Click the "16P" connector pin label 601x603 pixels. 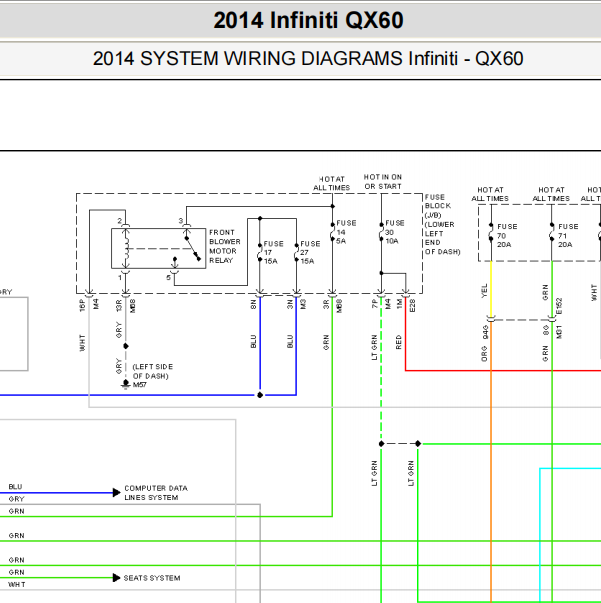[82, 305]
